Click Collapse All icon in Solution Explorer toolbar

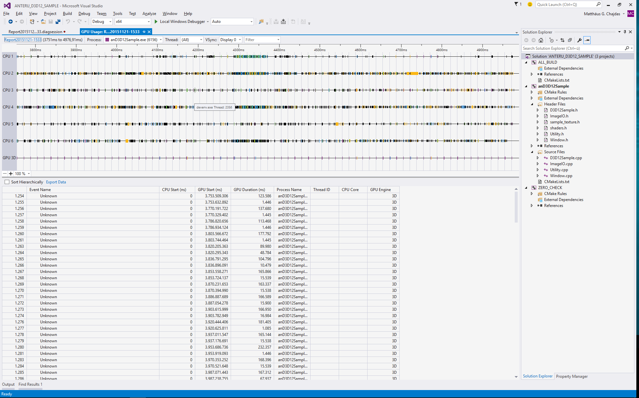coord(570,40)
